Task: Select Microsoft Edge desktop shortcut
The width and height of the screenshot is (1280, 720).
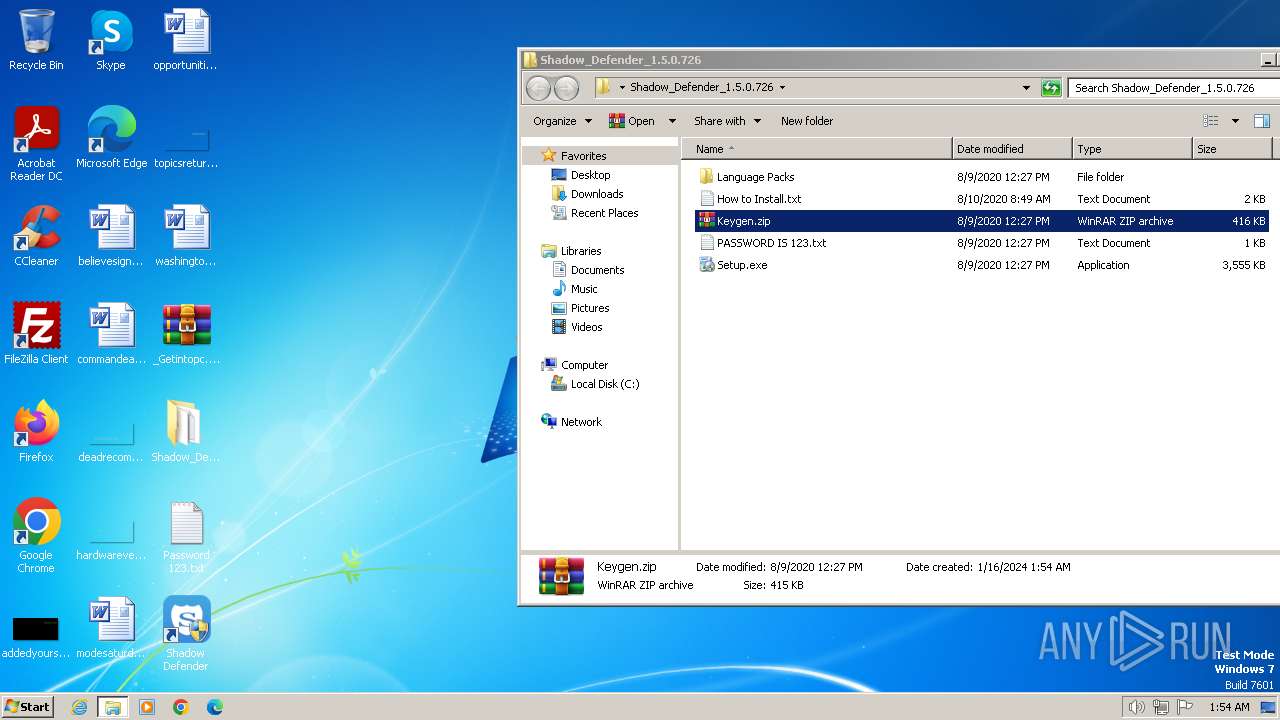Action: 111,138
